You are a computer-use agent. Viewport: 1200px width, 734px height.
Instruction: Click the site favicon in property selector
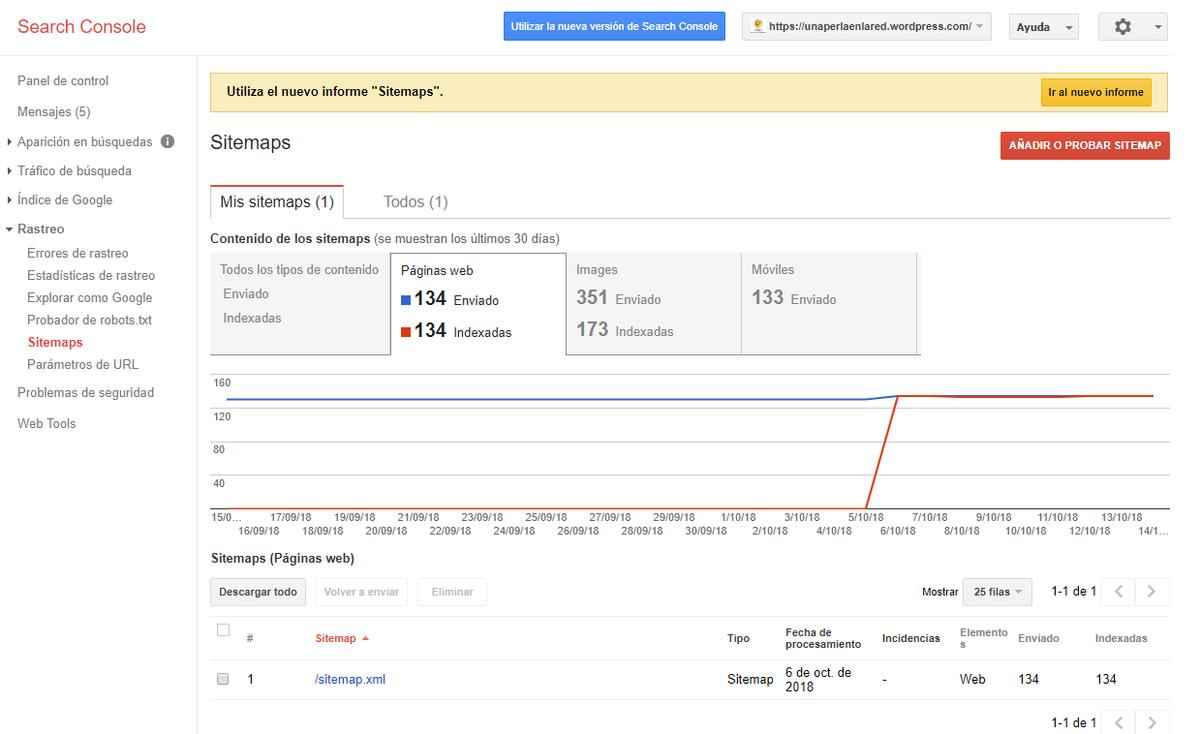(x=758, y=27)
